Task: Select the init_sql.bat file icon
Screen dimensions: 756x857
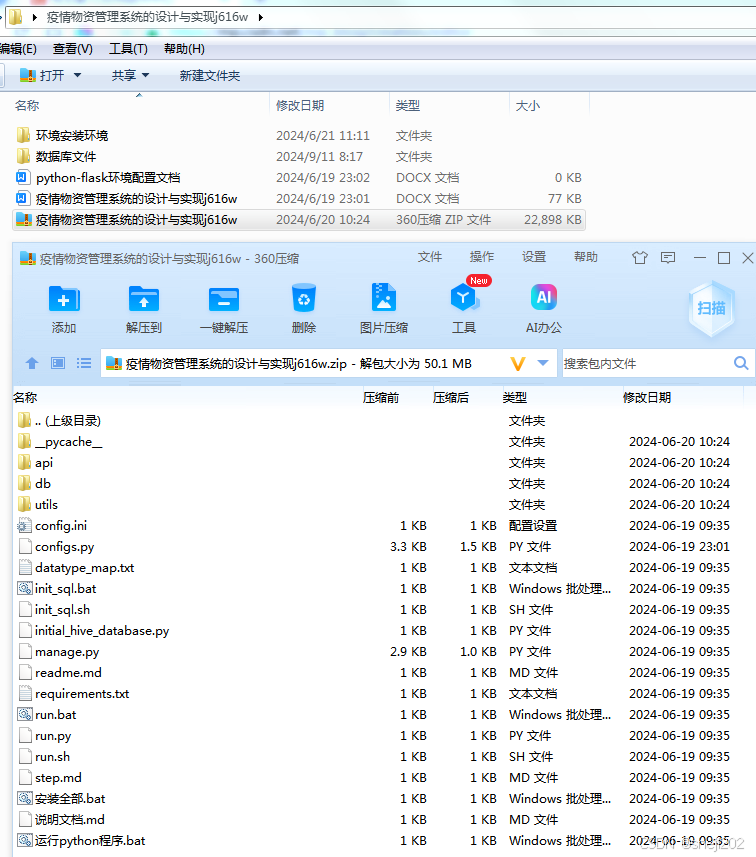Action: coord(25,588)
